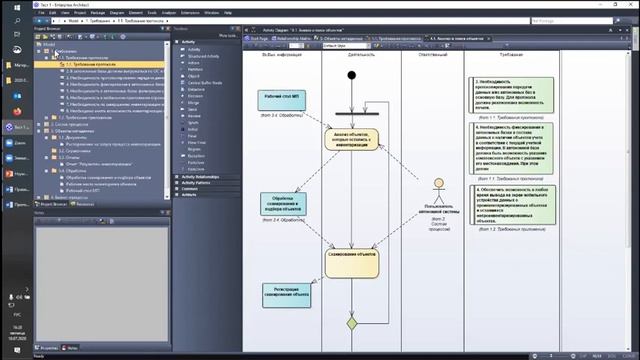This screenshot has width=640, height=360.
Task: Open the PowerPoint taskbar item
Action: point(17,174)
